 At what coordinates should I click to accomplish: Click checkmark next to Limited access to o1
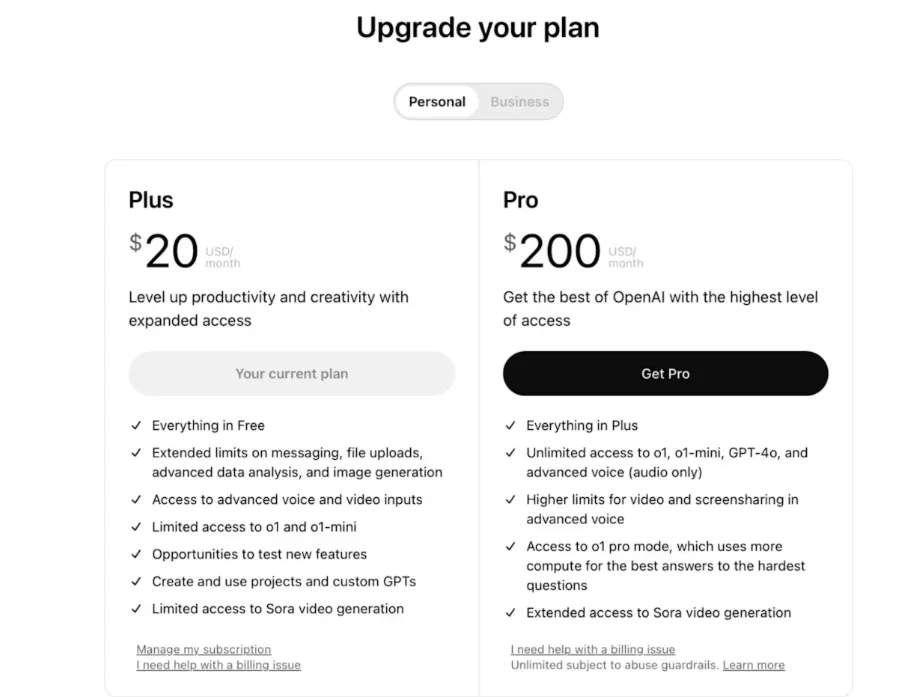click(x=136, y=527)
